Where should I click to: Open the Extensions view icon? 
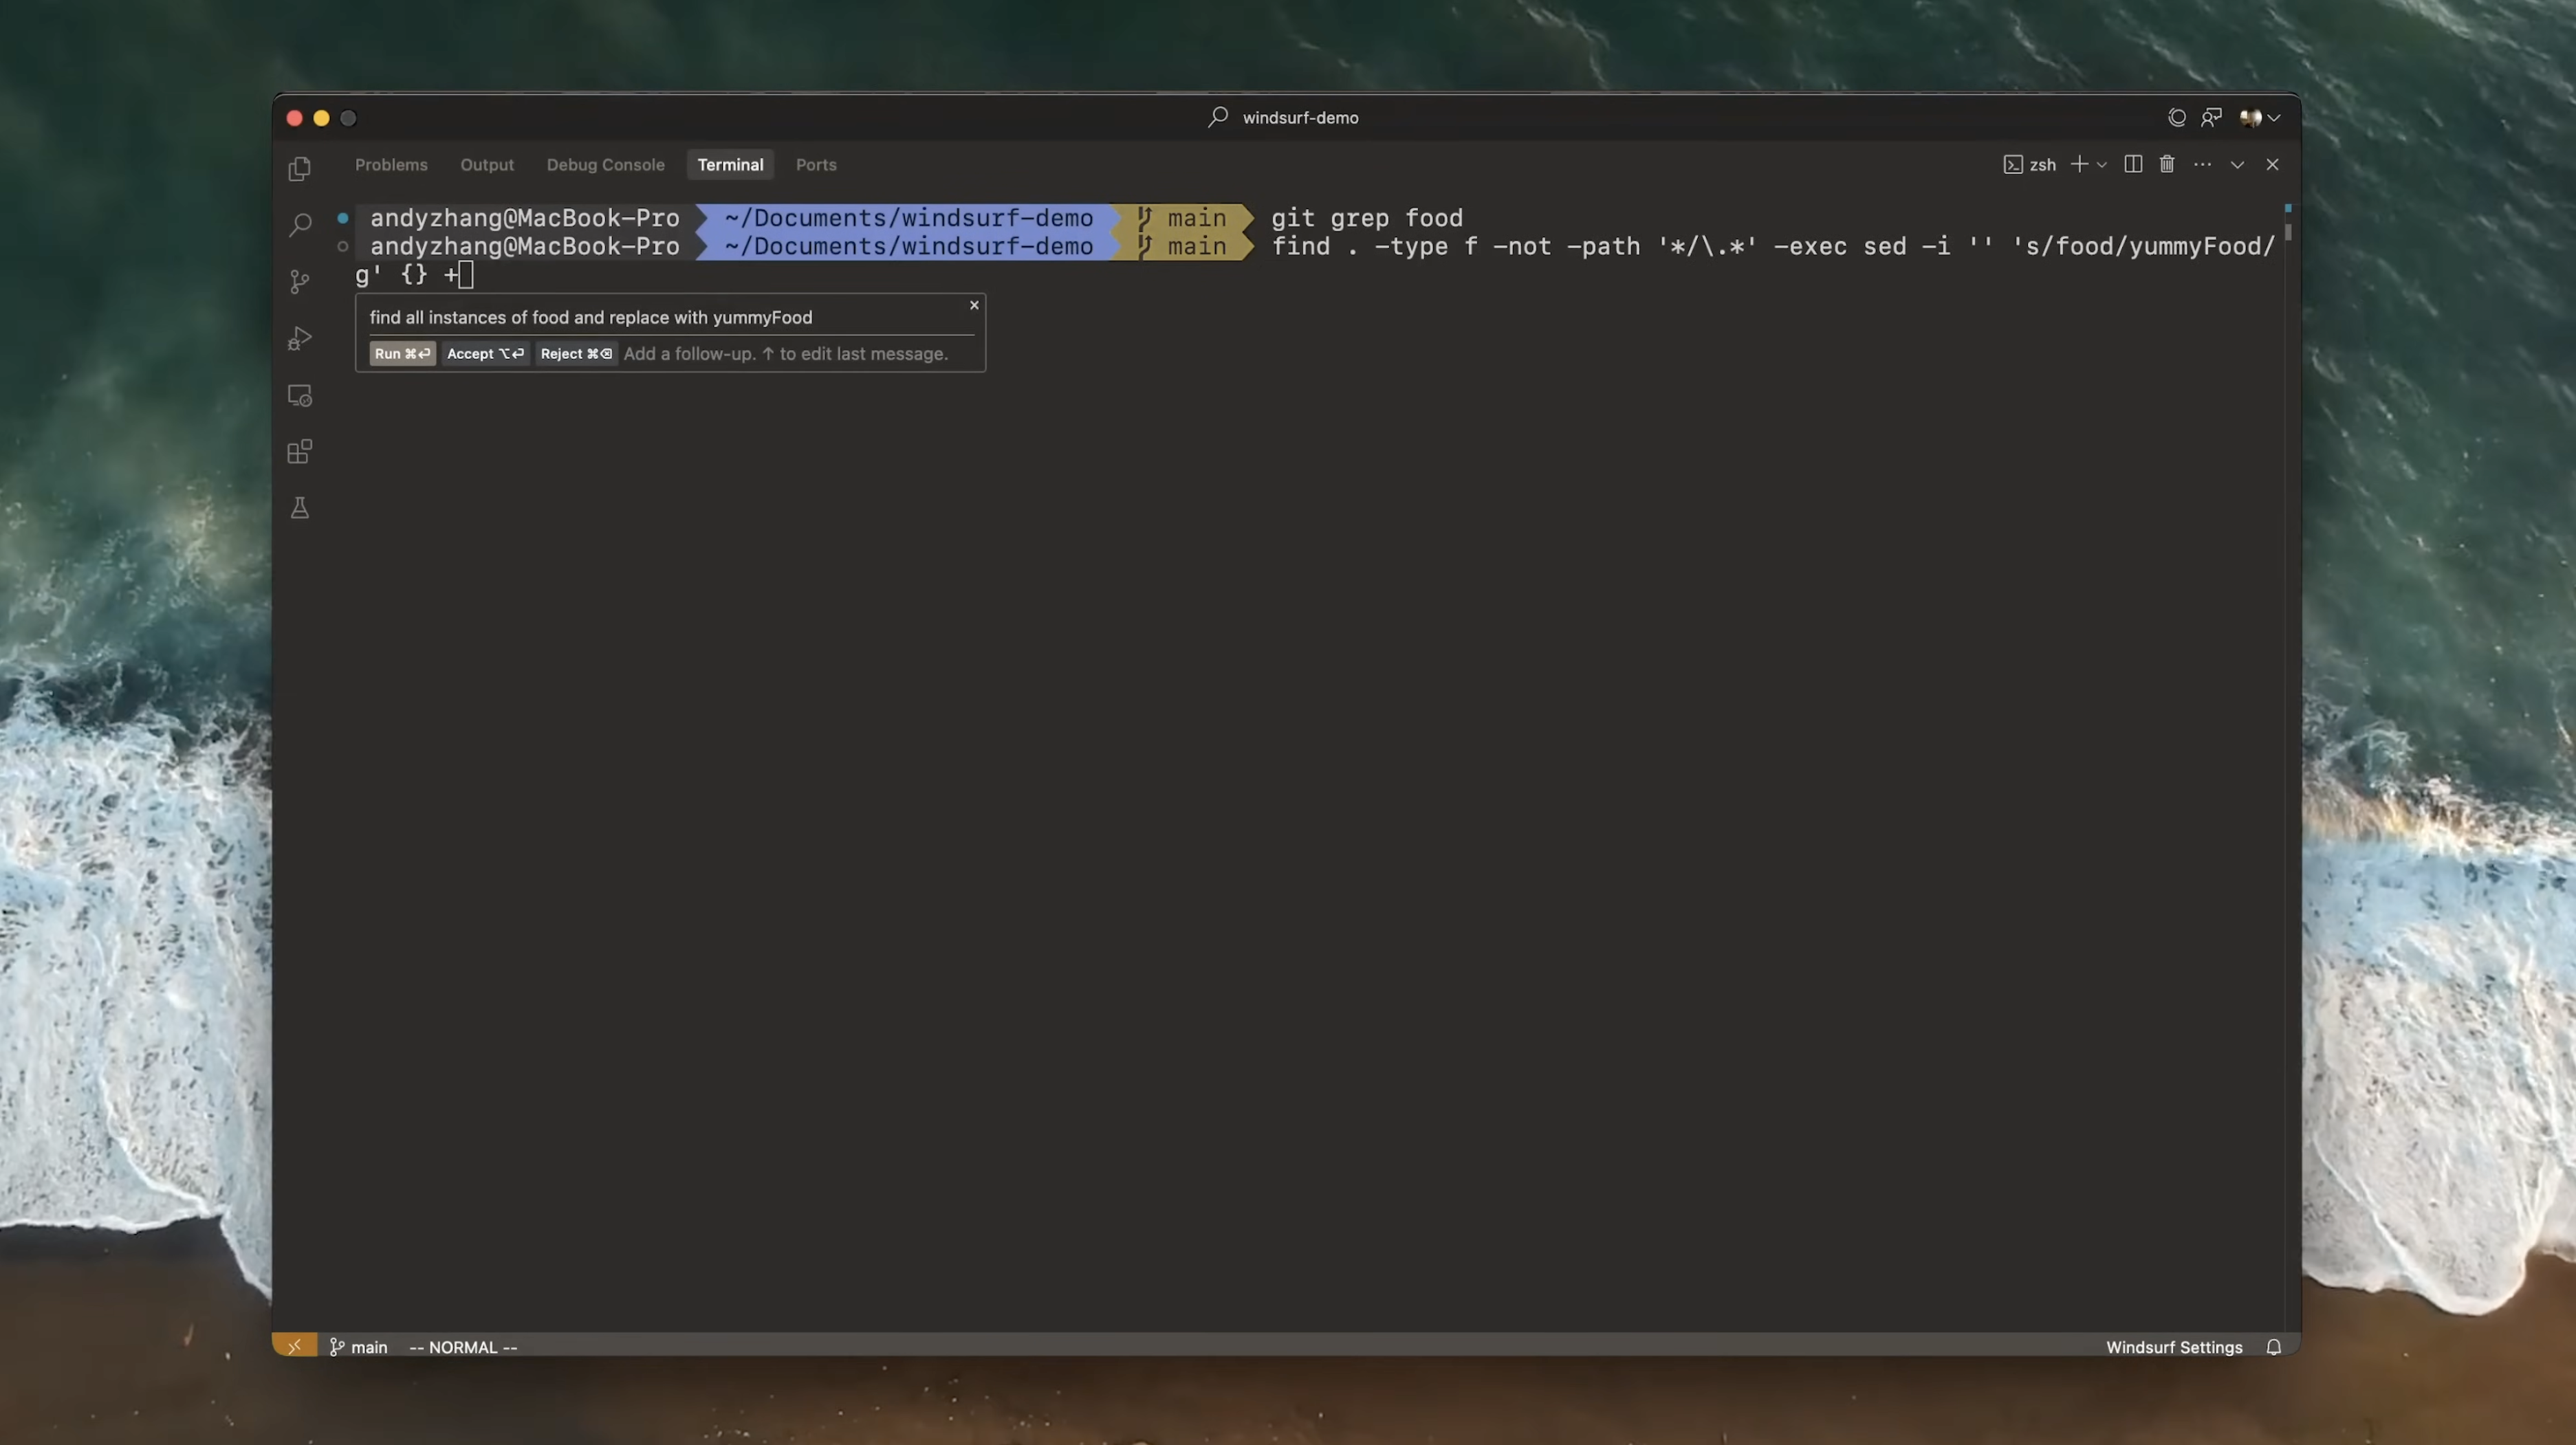tap(299, 452)
